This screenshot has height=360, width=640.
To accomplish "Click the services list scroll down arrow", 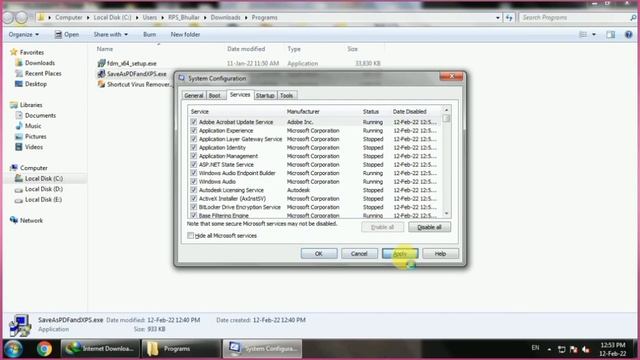I will click(446, 213).
